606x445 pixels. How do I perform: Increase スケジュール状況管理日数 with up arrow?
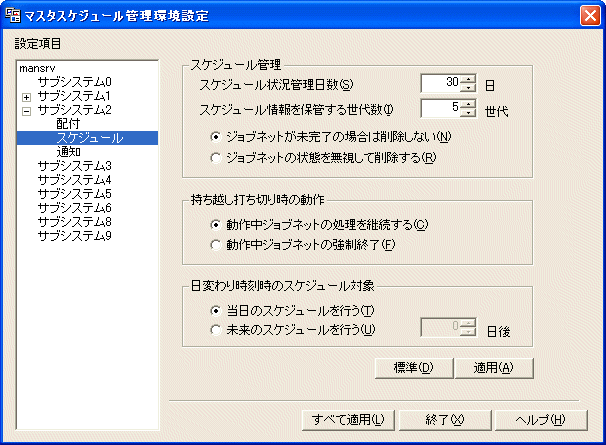(x=468, y=79)
